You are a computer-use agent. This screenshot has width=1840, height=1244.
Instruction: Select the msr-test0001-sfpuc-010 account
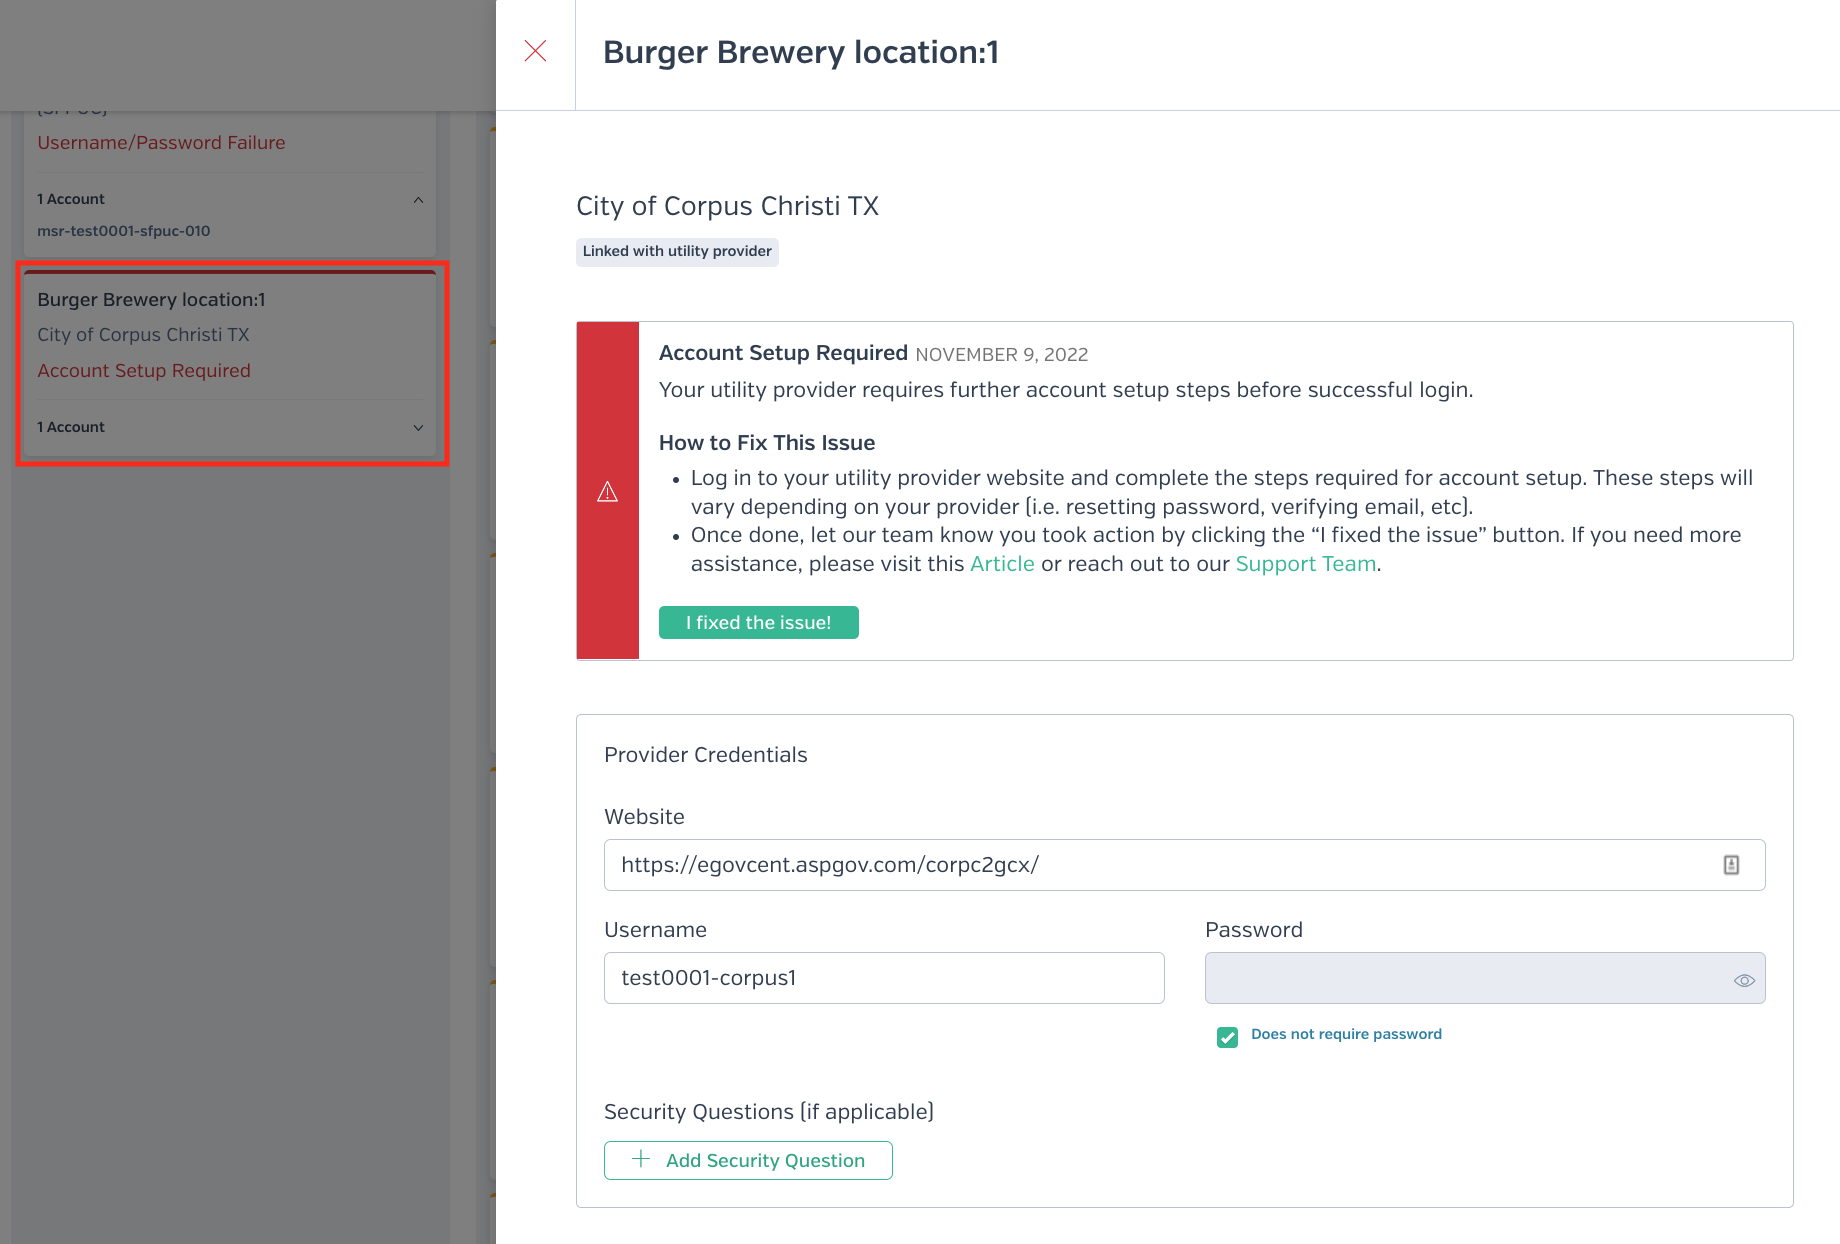coord(124,231)
